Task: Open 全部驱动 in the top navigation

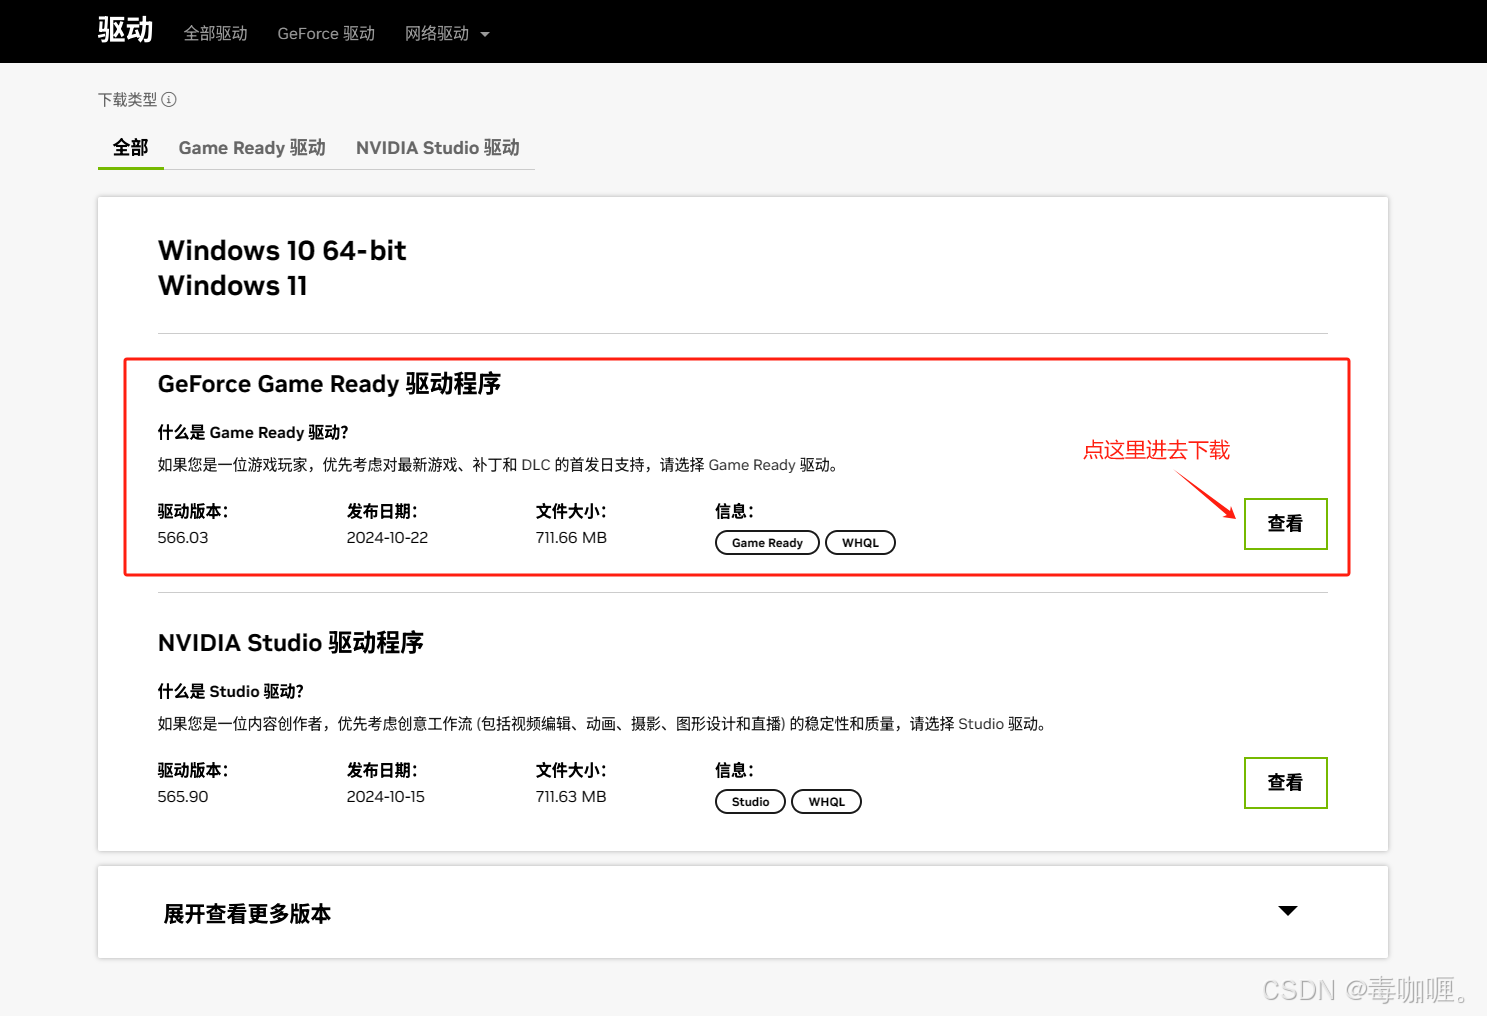Action: tap(215, 33)
